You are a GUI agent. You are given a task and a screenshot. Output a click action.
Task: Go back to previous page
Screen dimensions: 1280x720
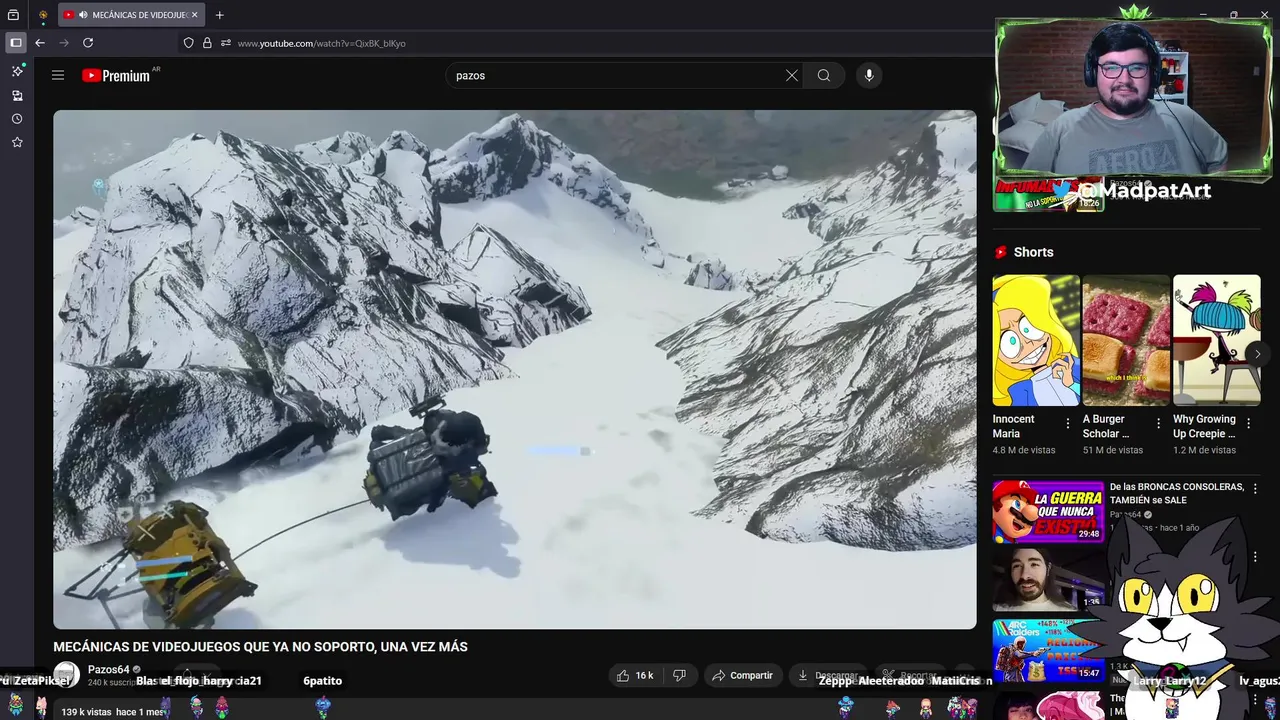click(40, 43)
